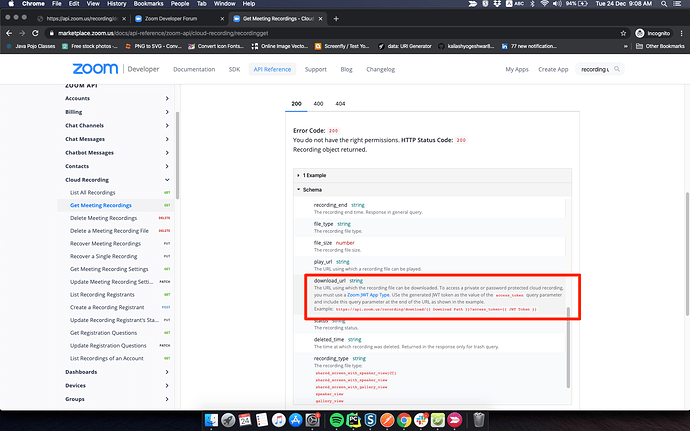The height and width of the screenshot is (431, 690).
Task: Open Reminders from the dock
Action: pyautogui.click(x=261, y=420)
